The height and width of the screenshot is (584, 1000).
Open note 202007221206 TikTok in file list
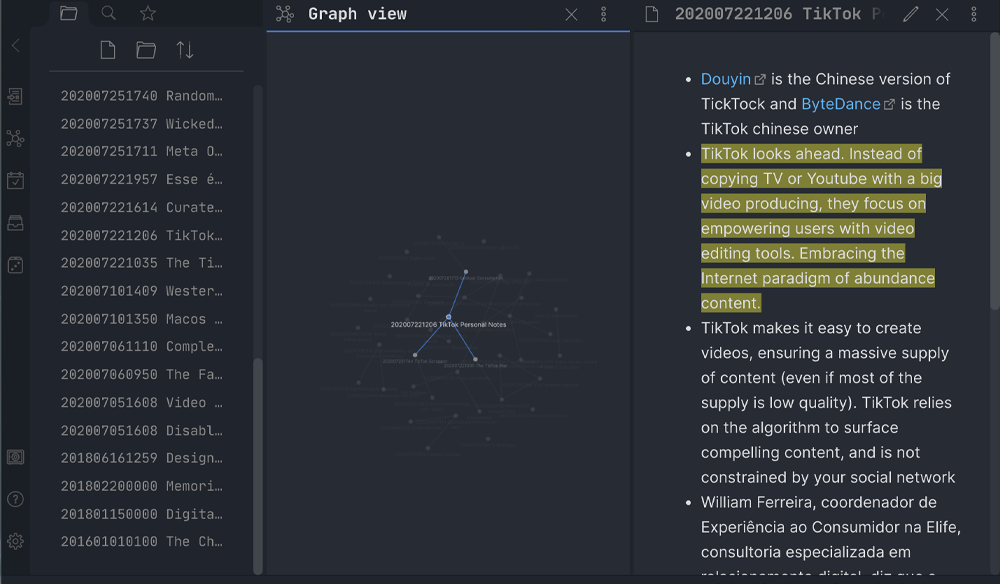point(142,235)
